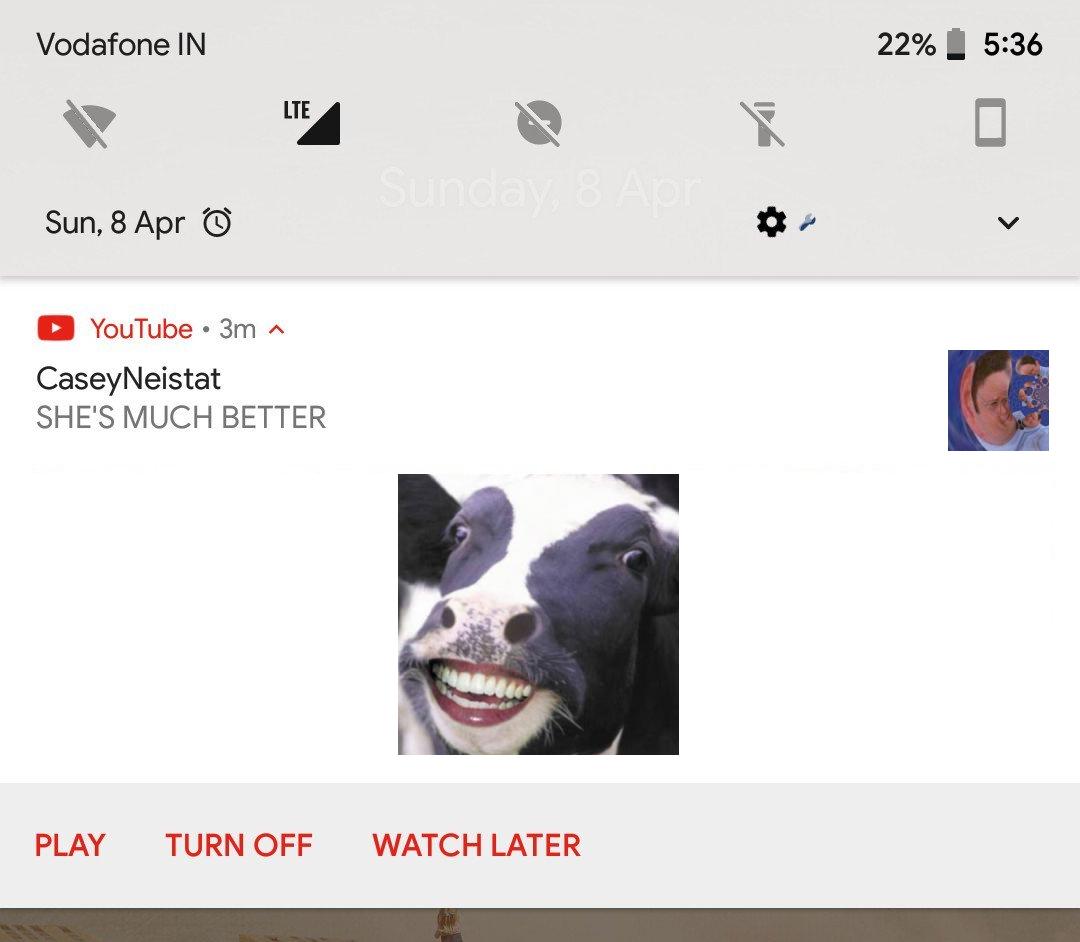Tap the alarm clock icon
Image resolution: width=1080 pixels, height=942 pixels.
pyautogui.click(x=217, y=222)
